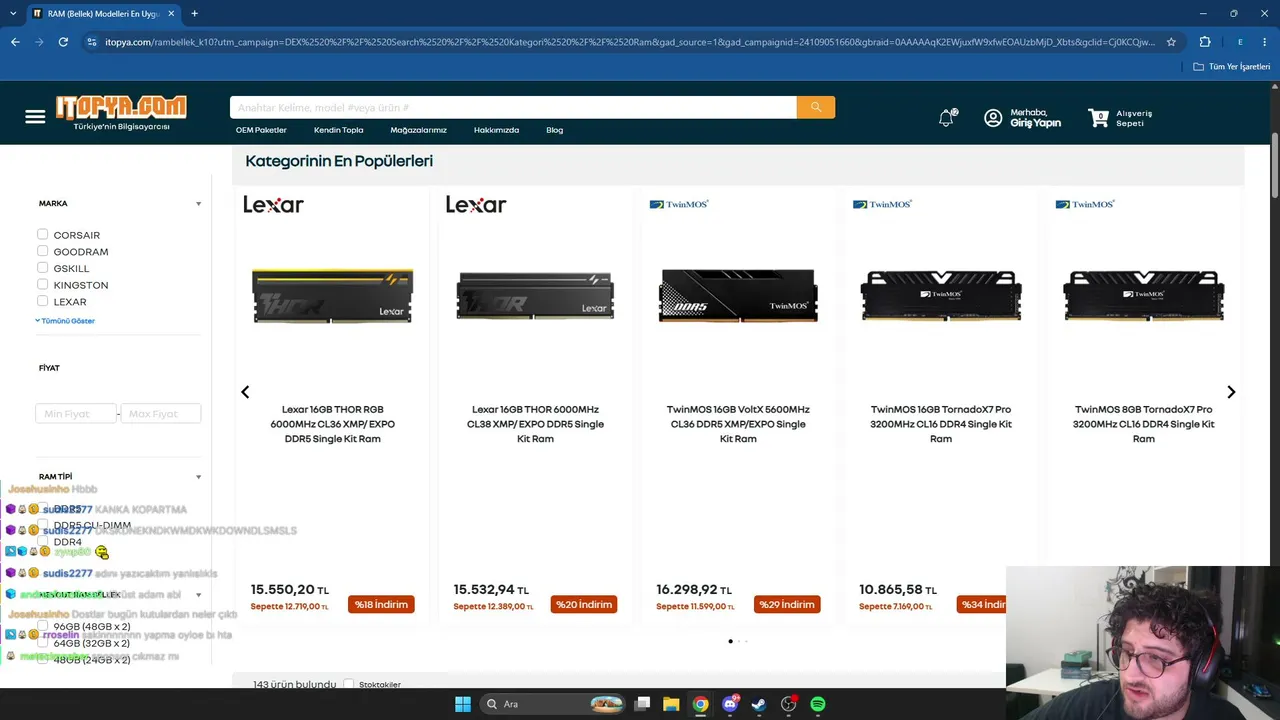Go to Mağazalarımız in the navigation
This screenshot has height=720, width=1280.
coord(418,130)
